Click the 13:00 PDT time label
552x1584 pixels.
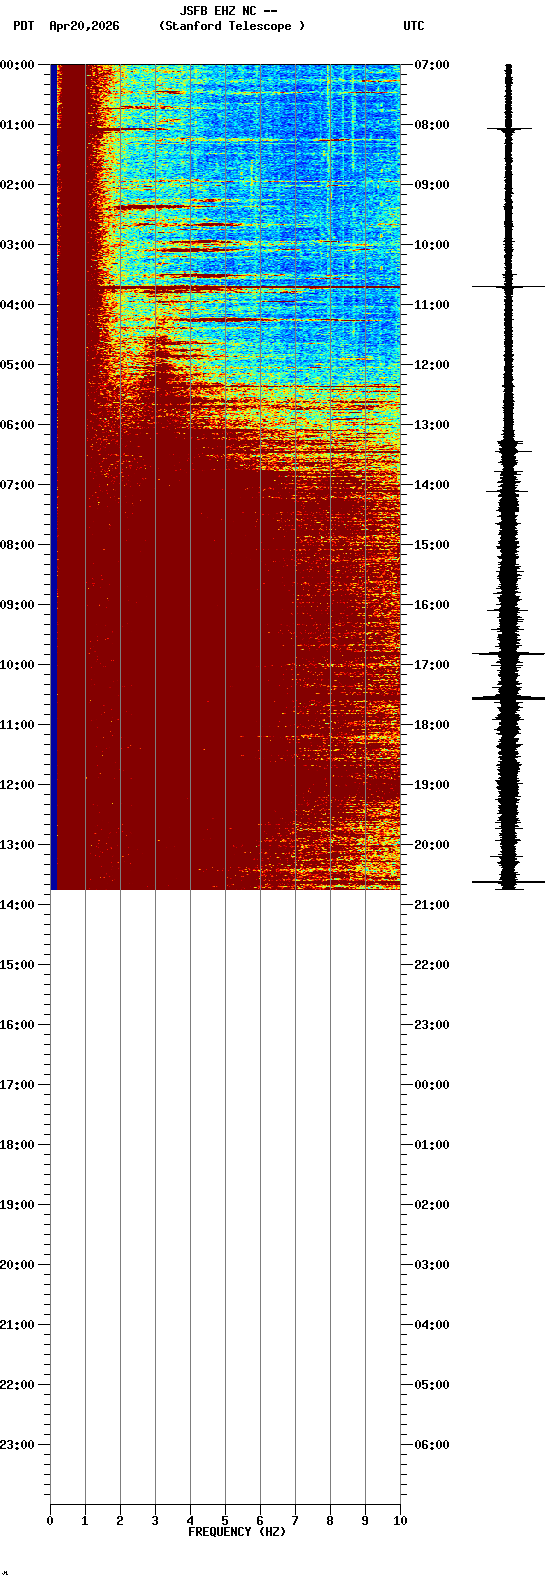(x=17, y=845)
